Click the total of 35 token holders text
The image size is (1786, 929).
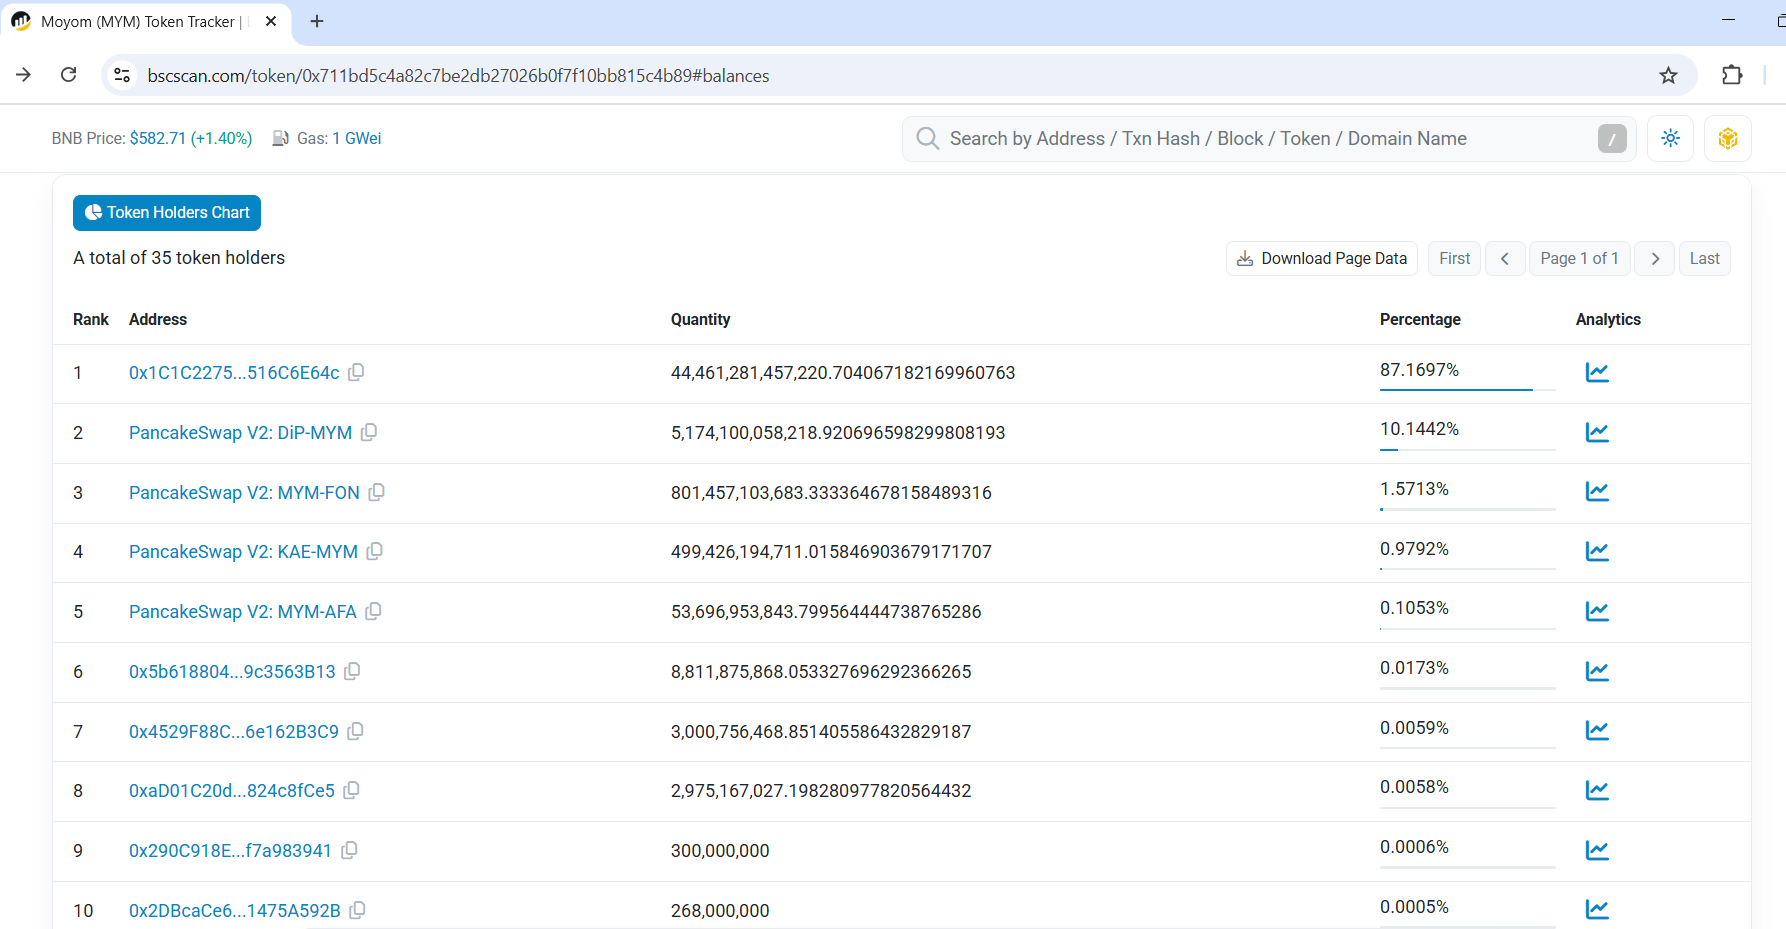click(179, 258)
